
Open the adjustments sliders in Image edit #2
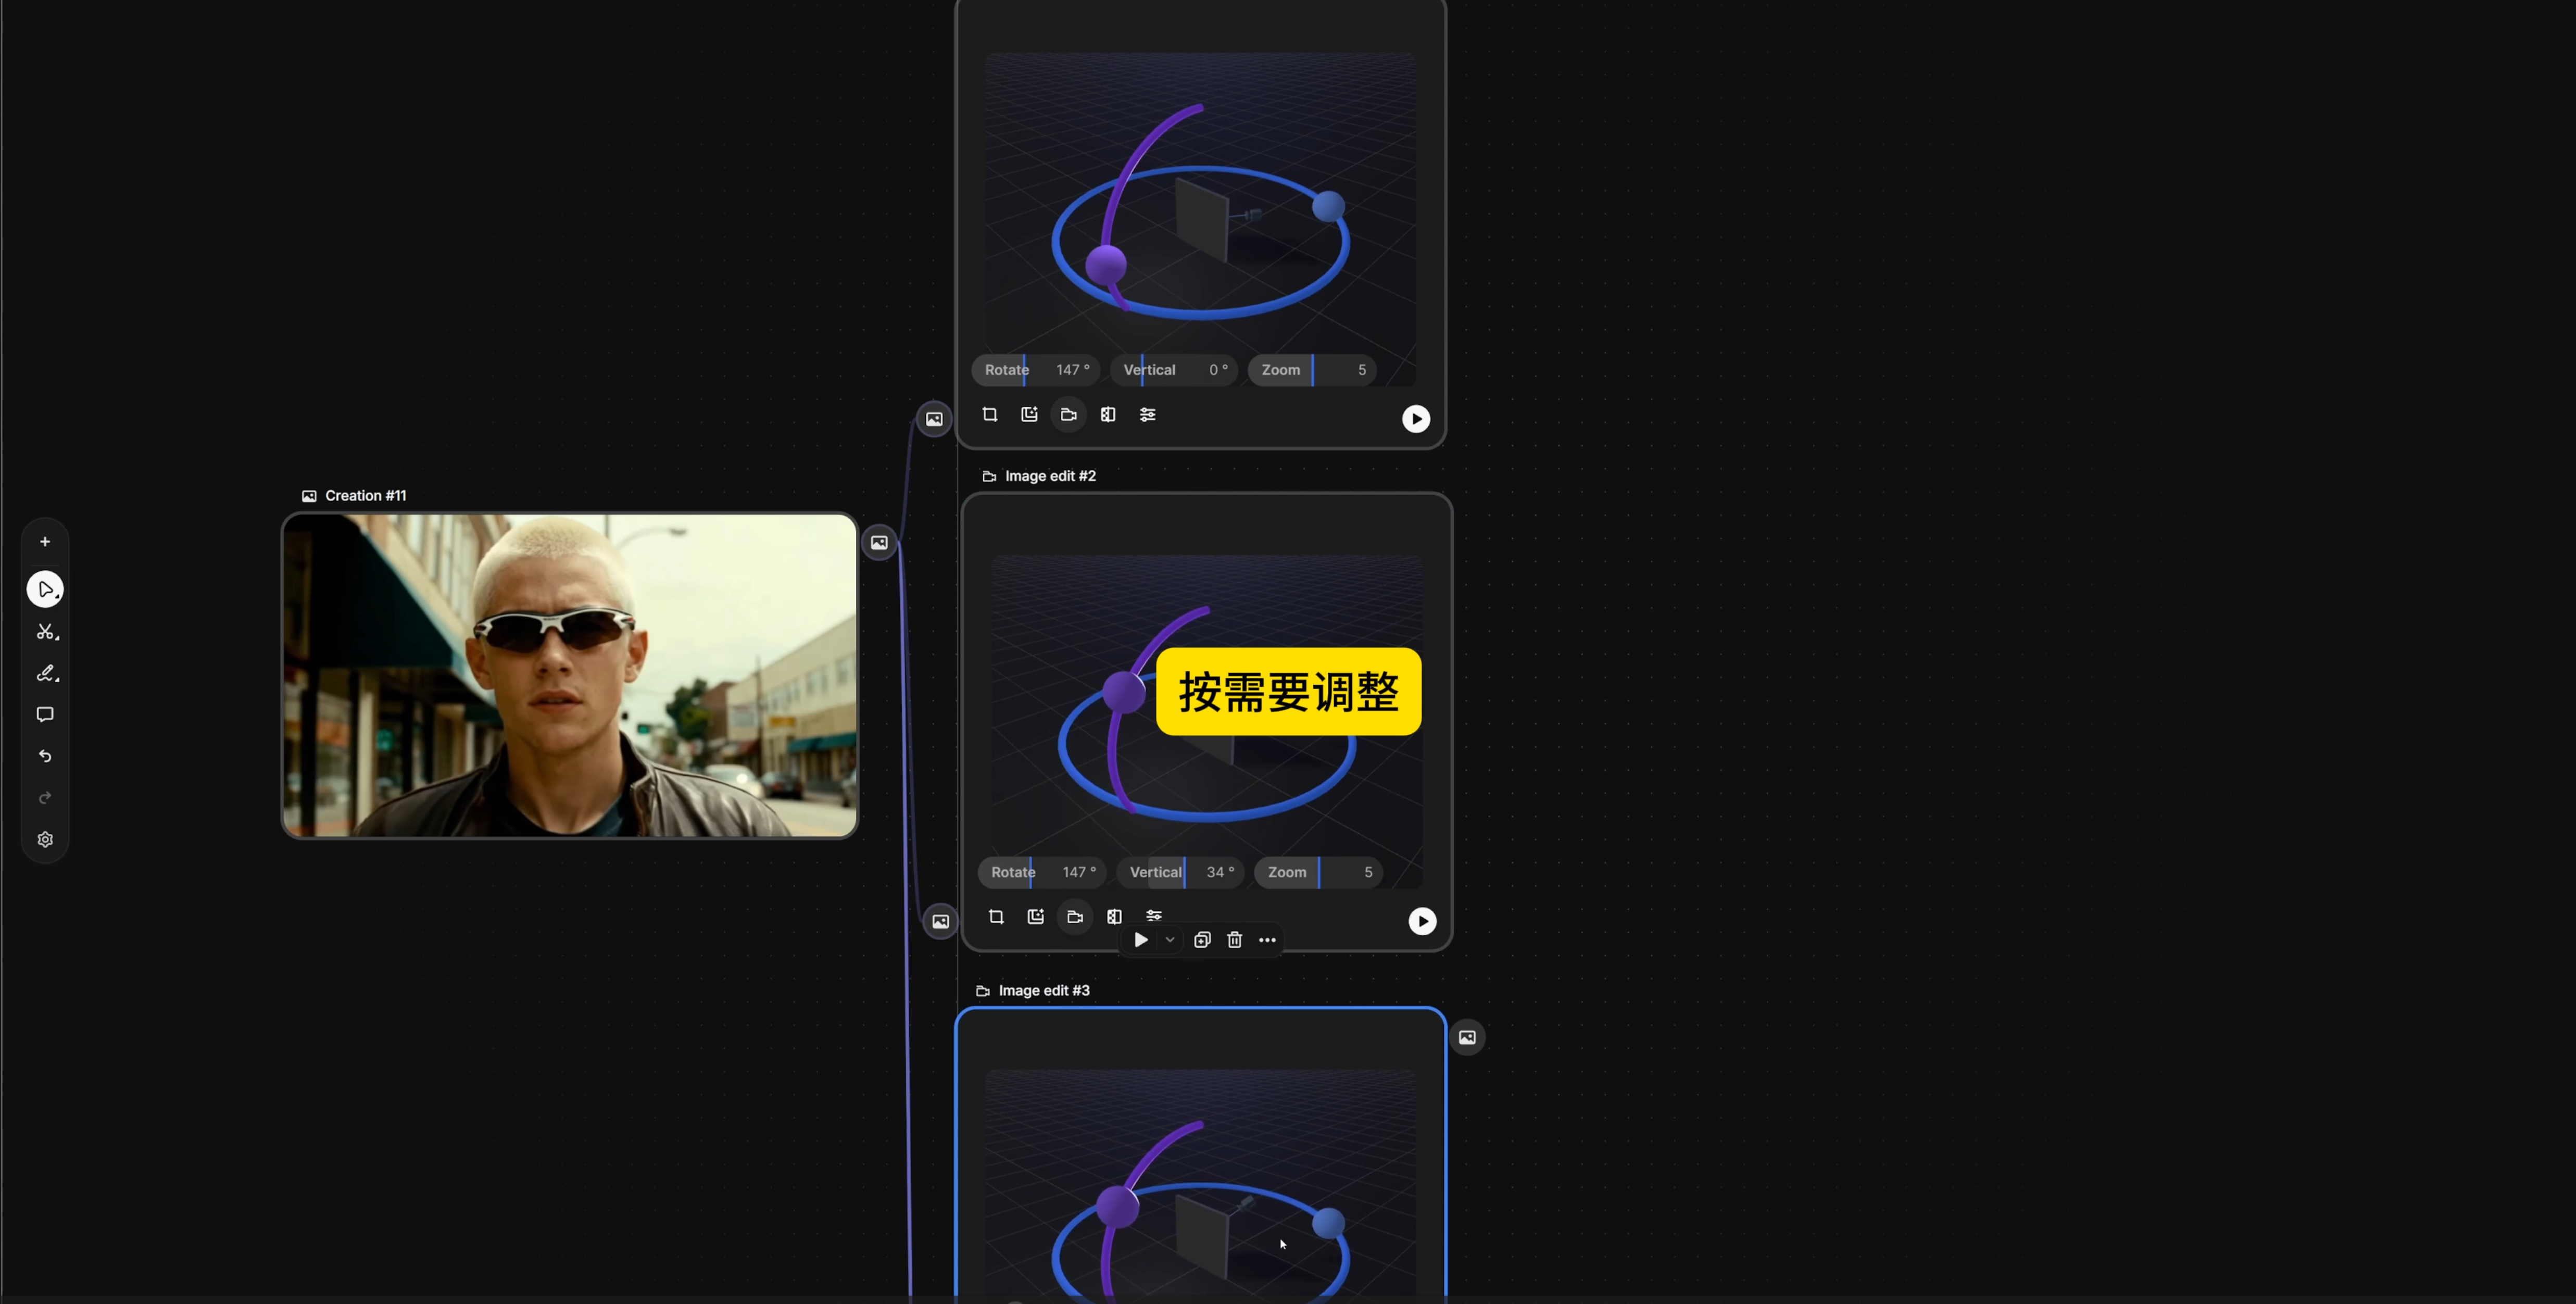click(1154, 915)
